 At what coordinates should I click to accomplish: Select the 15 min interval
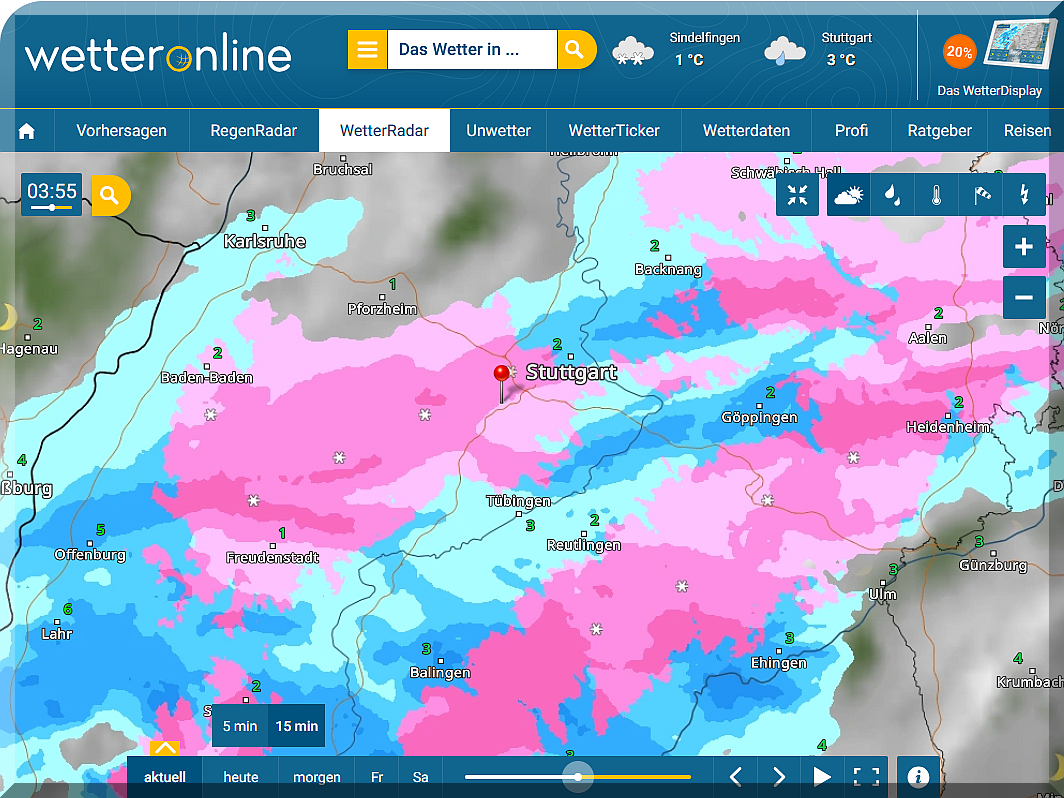(x=297, y=726)
